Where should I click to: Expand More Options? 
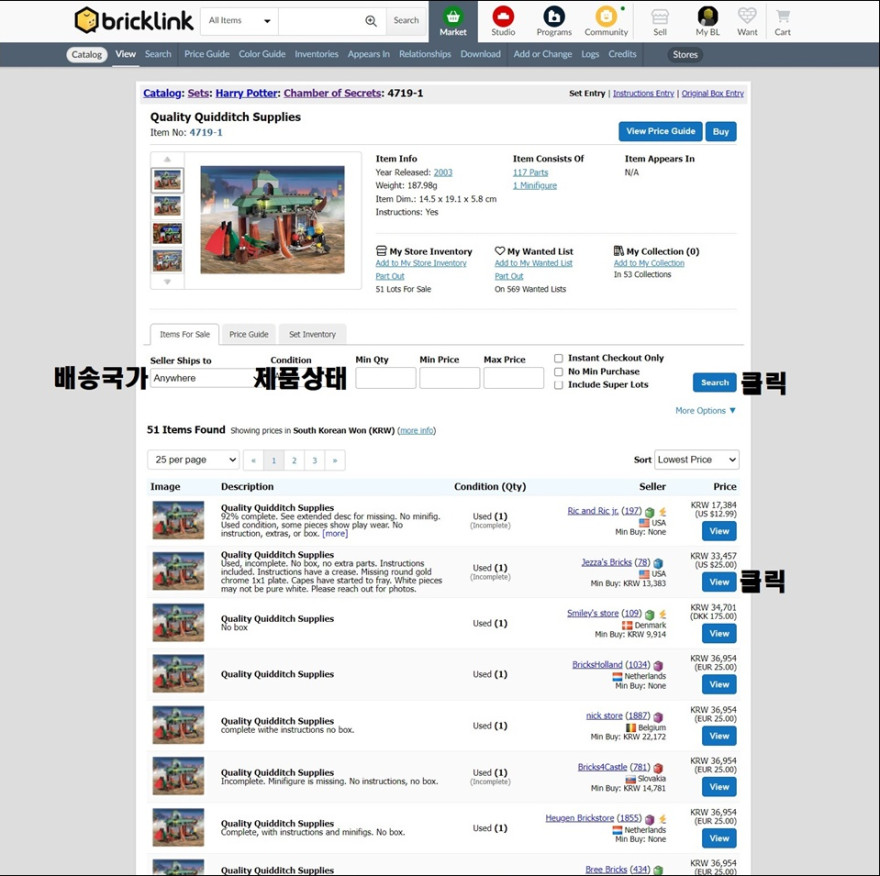point(705,411)
